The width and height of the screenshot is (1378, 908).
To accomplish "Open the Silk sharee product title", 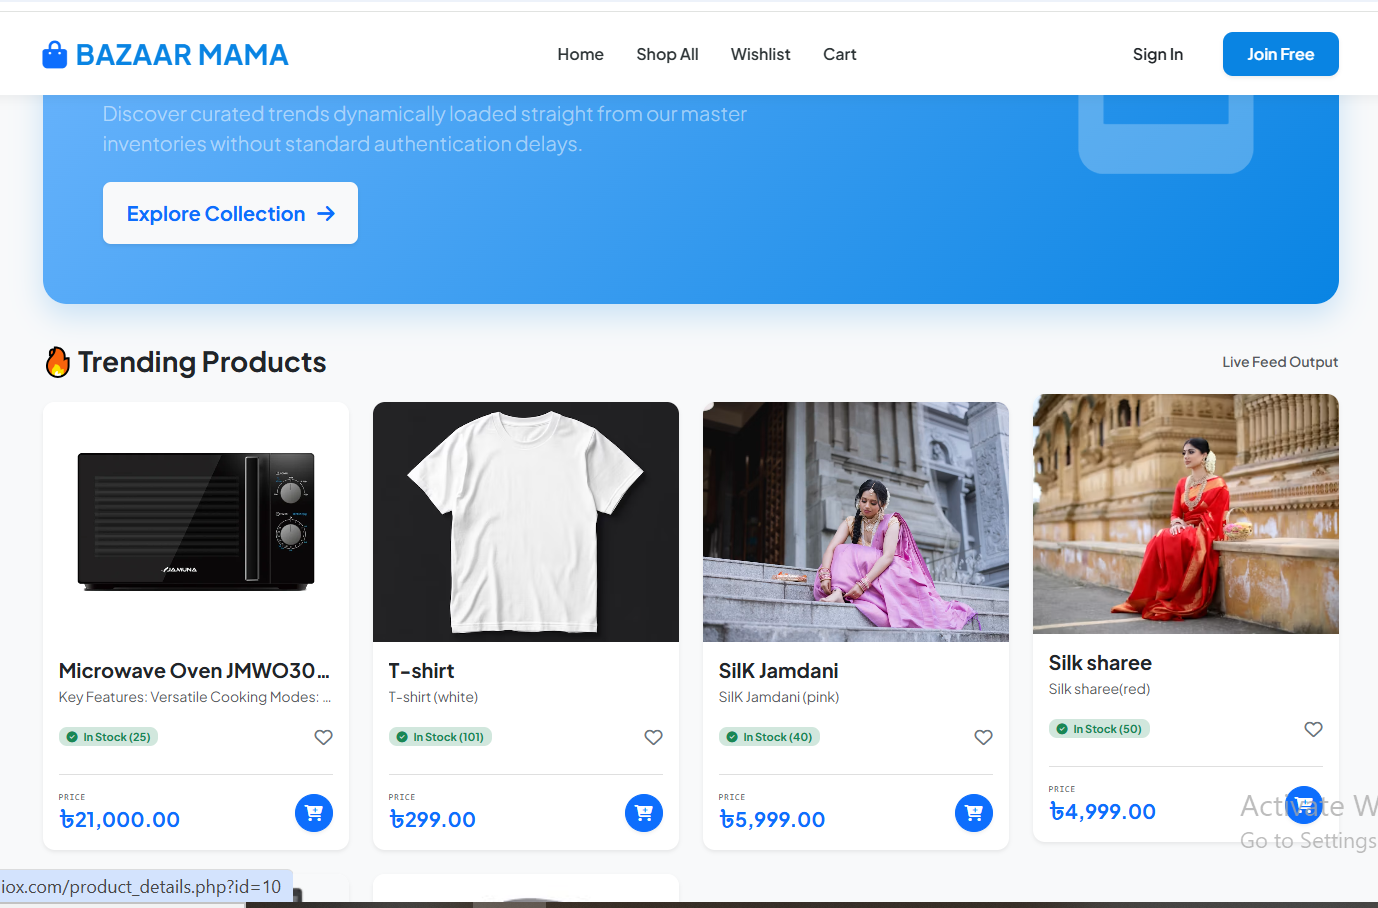I will tap(1100, 663).
